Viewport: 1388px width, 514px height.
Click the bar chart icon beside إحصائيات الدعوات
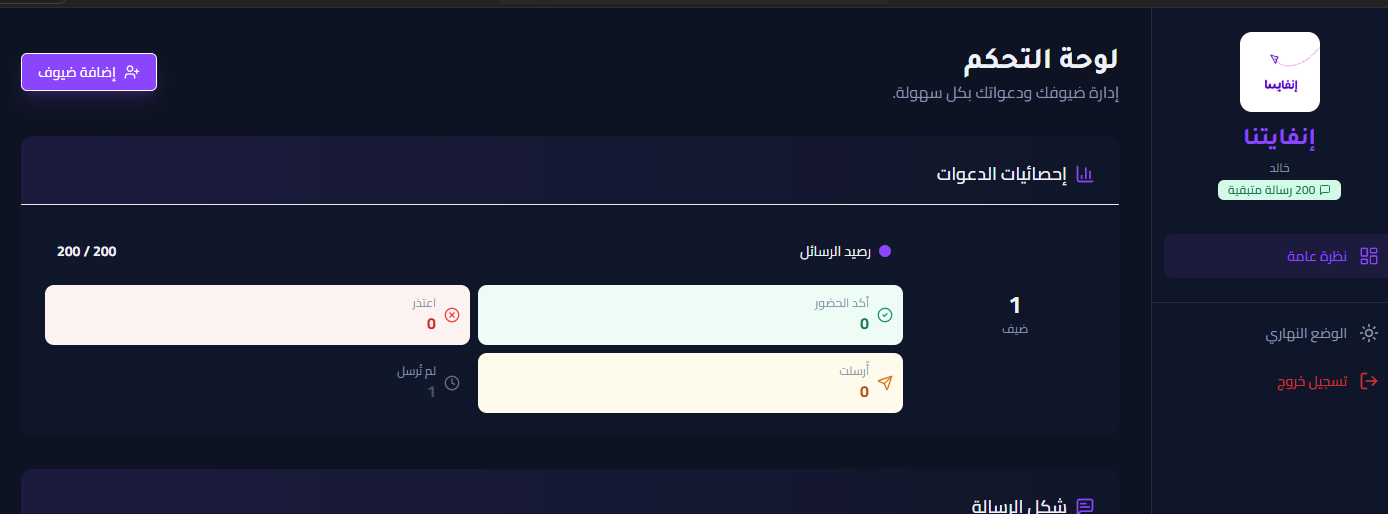point(1085,175)
